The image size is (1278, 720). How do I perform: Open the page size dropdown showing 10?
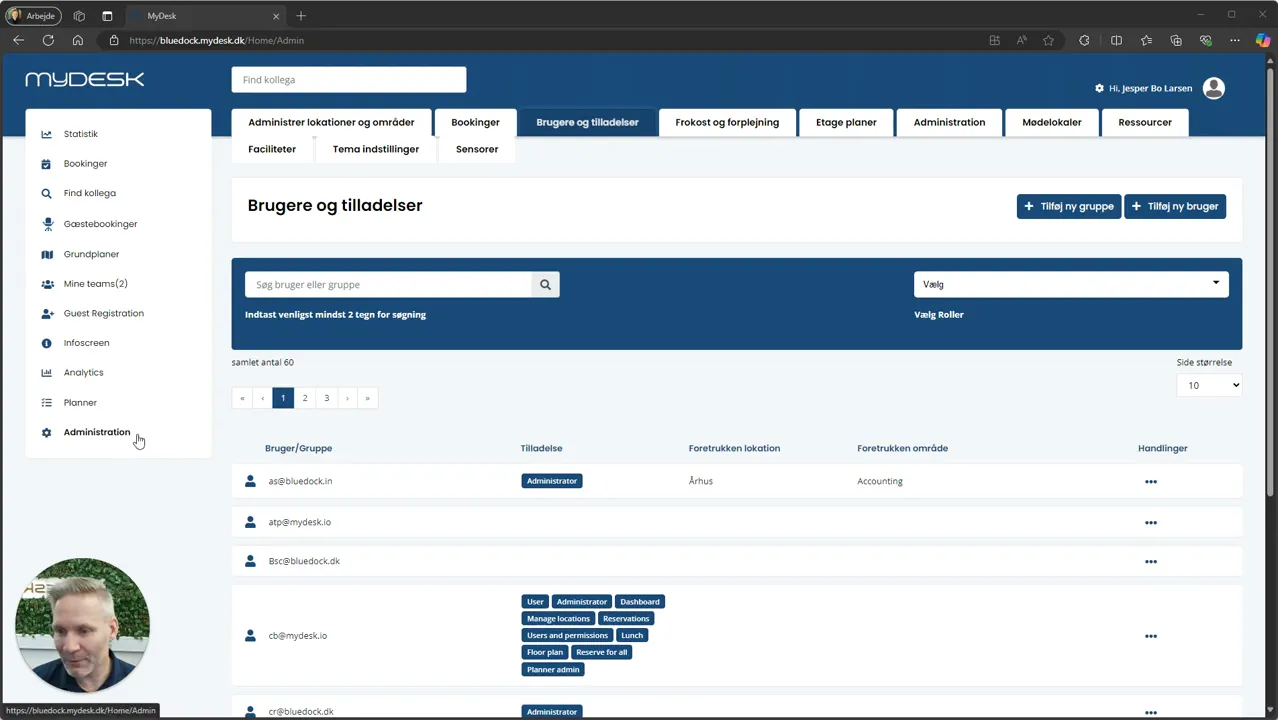point(1209,385)
